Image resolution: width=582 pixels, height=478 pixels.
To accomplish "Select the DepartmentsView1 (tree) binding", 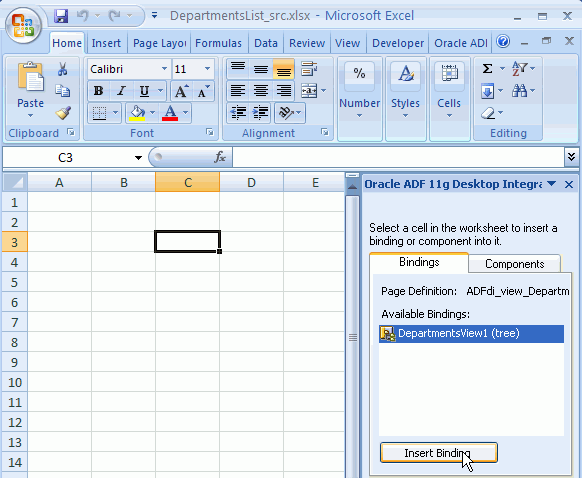I will [471, 333].
